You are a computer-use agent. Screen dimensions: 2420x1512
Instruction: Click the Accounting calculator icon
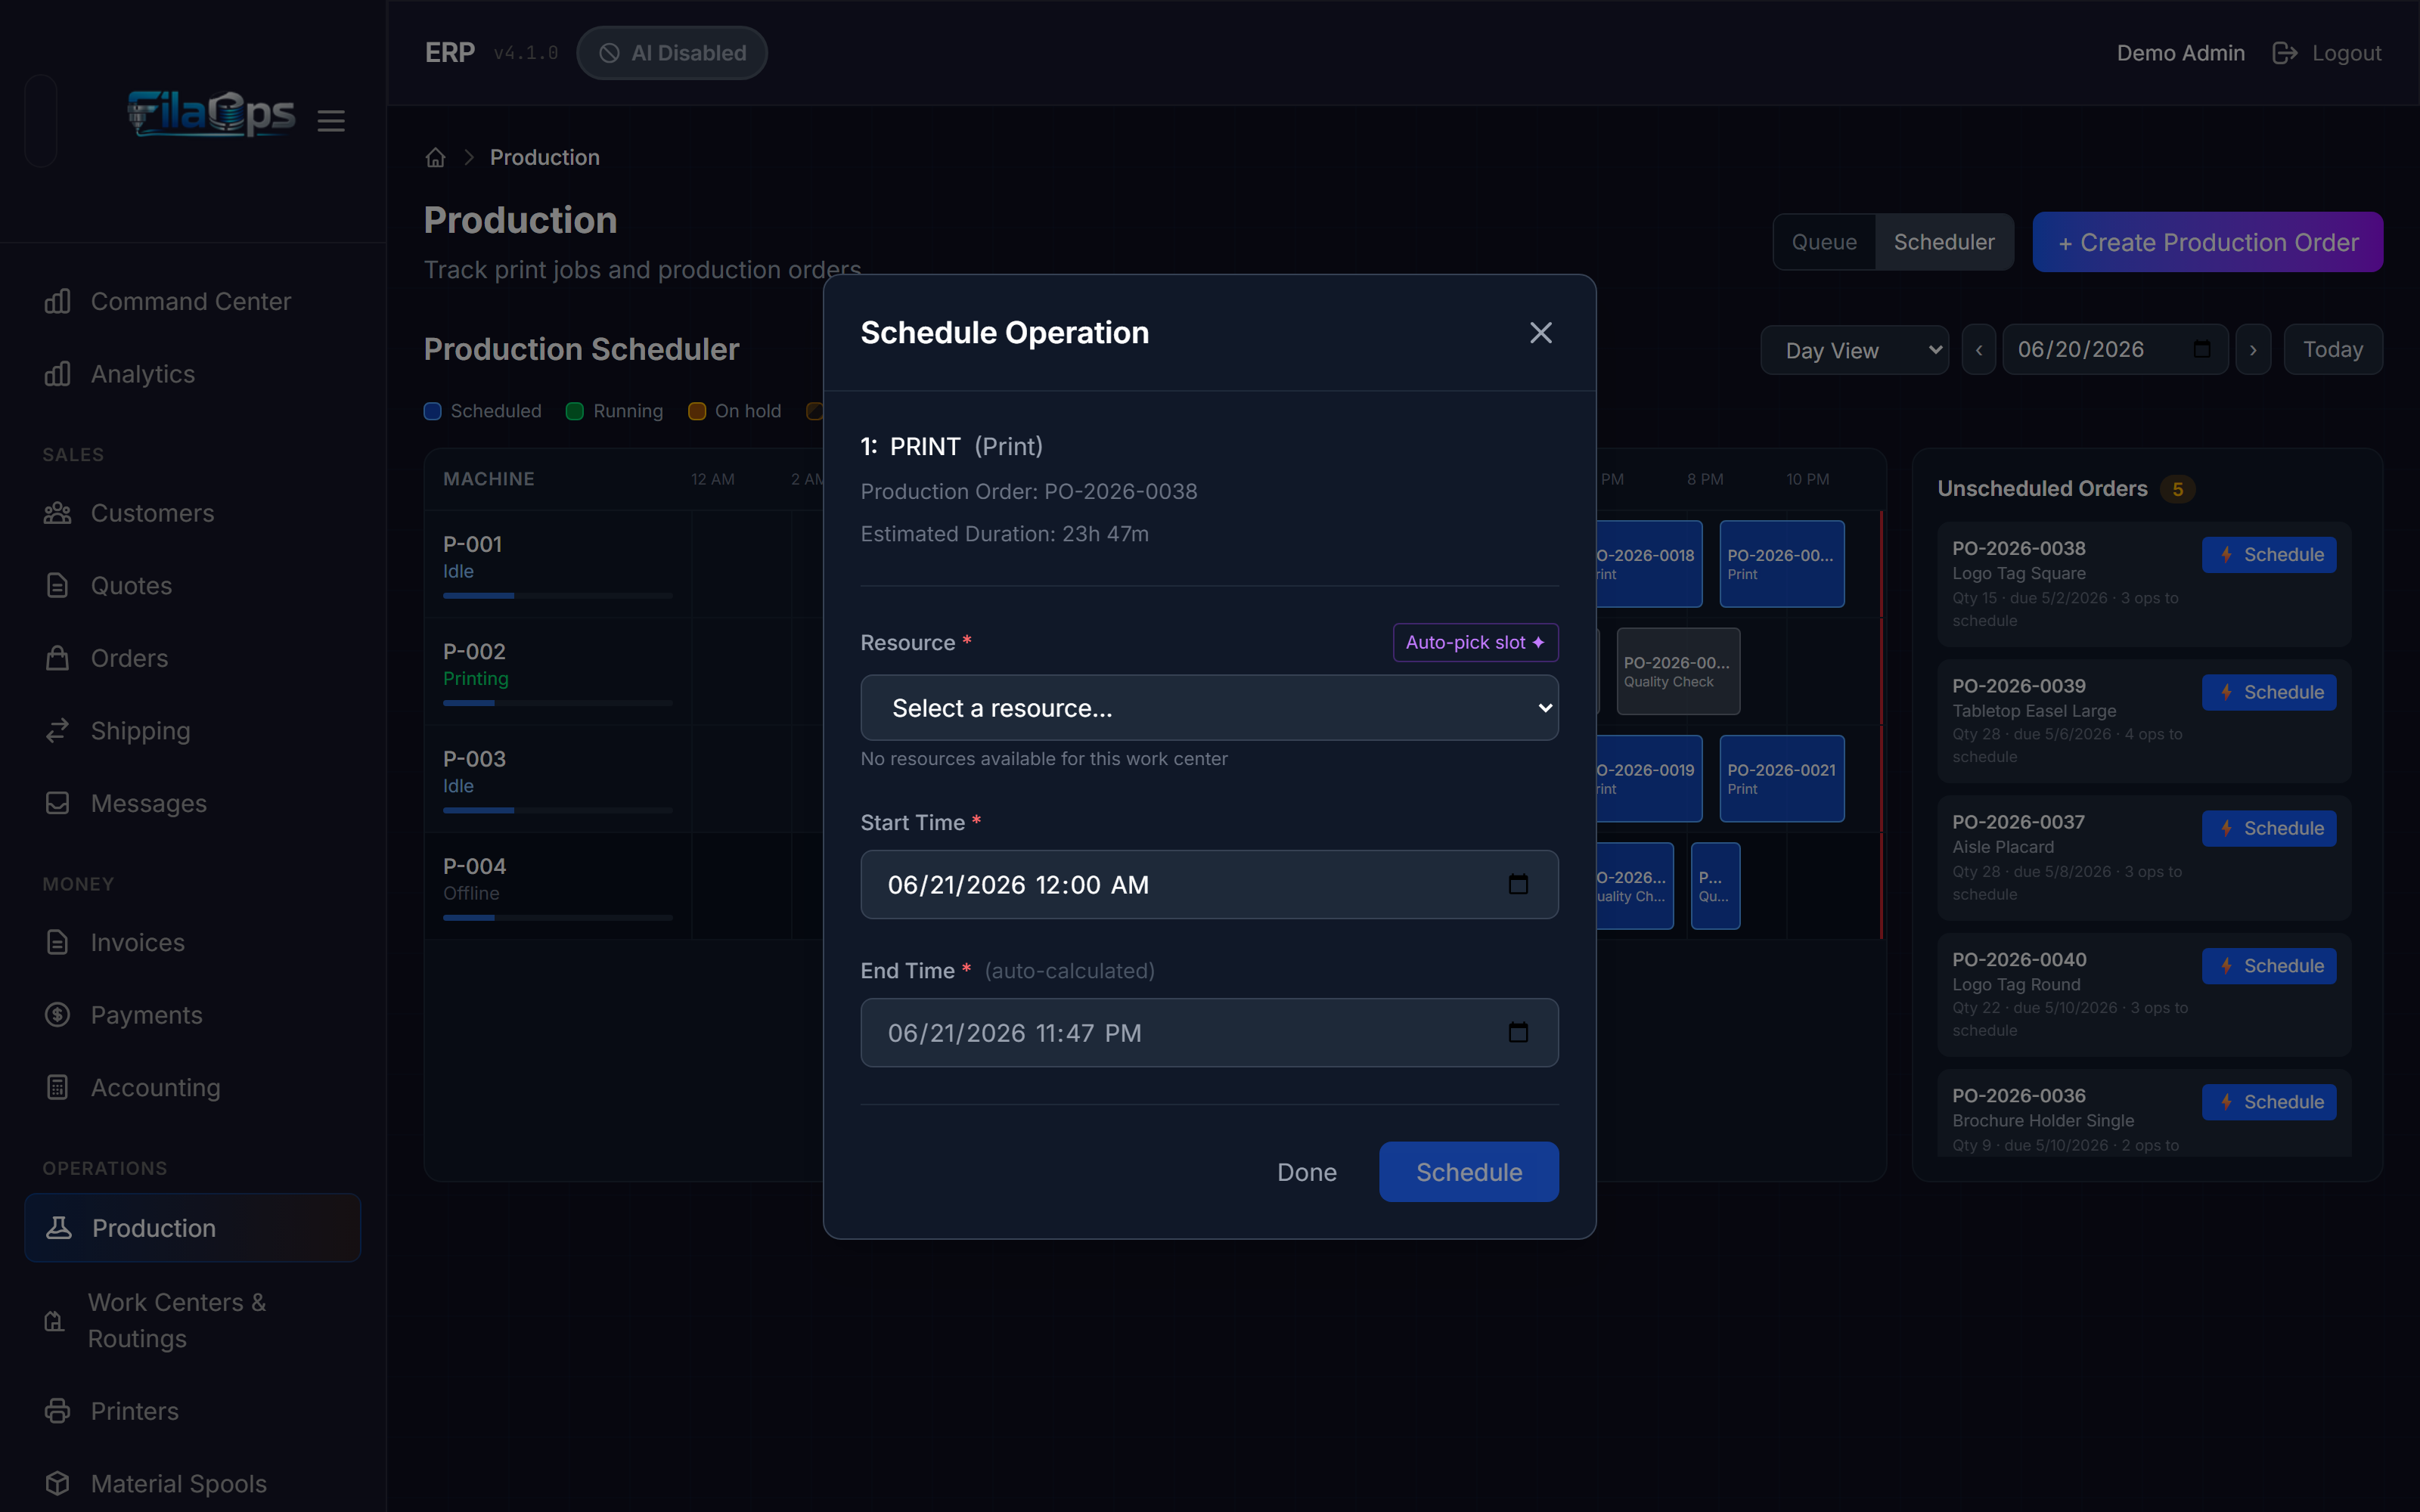click(58, 1087)
